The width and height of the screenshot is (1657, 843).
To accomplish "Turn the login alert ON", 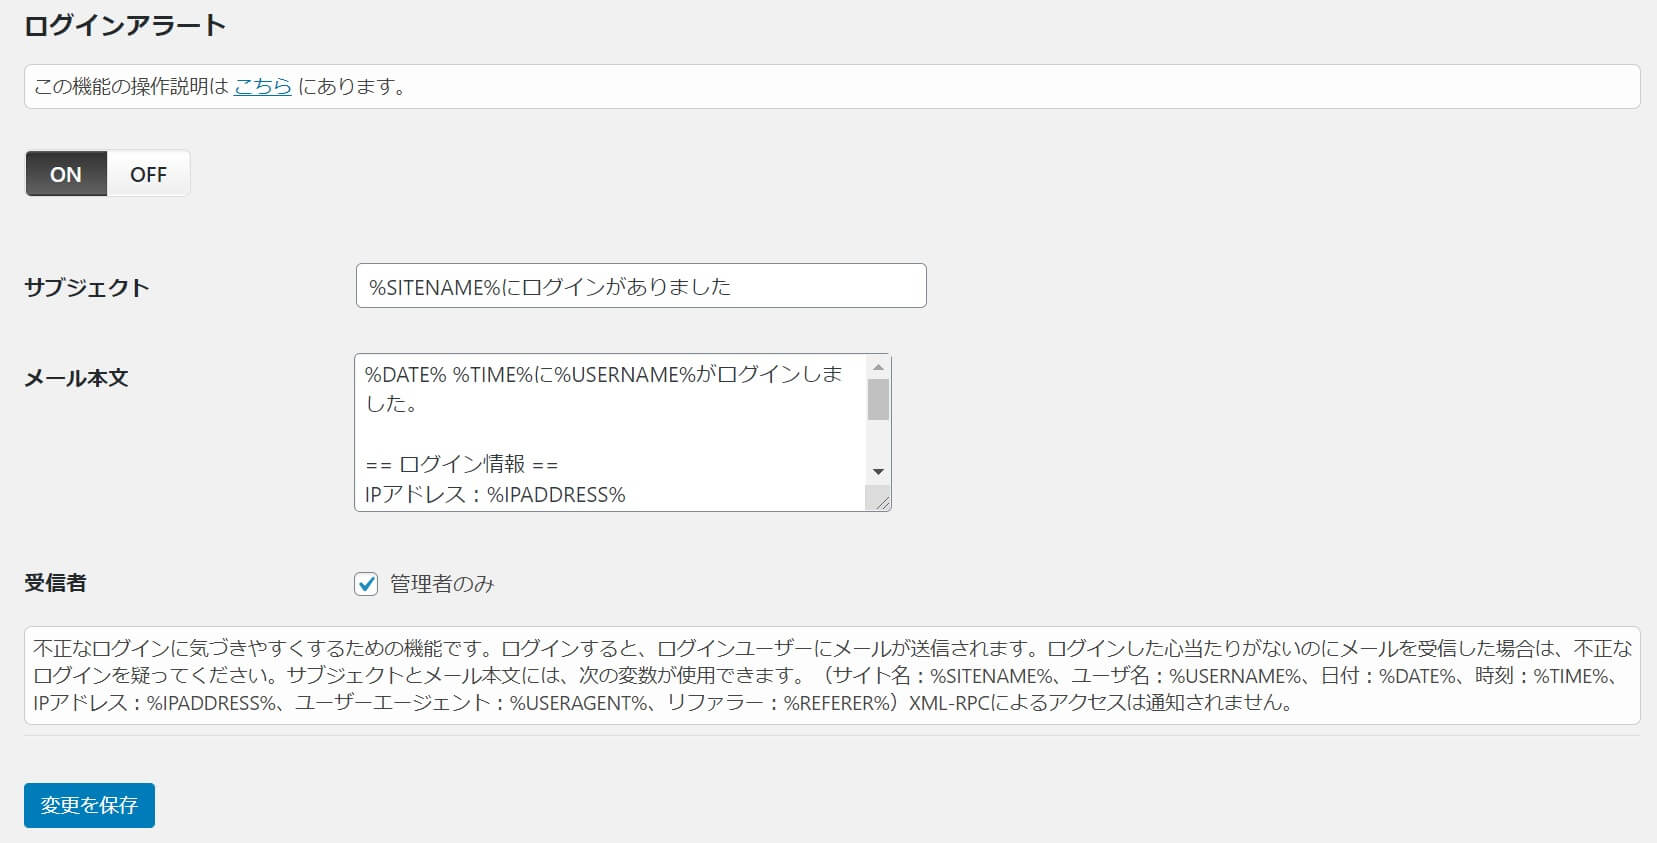I will point(66,174).
